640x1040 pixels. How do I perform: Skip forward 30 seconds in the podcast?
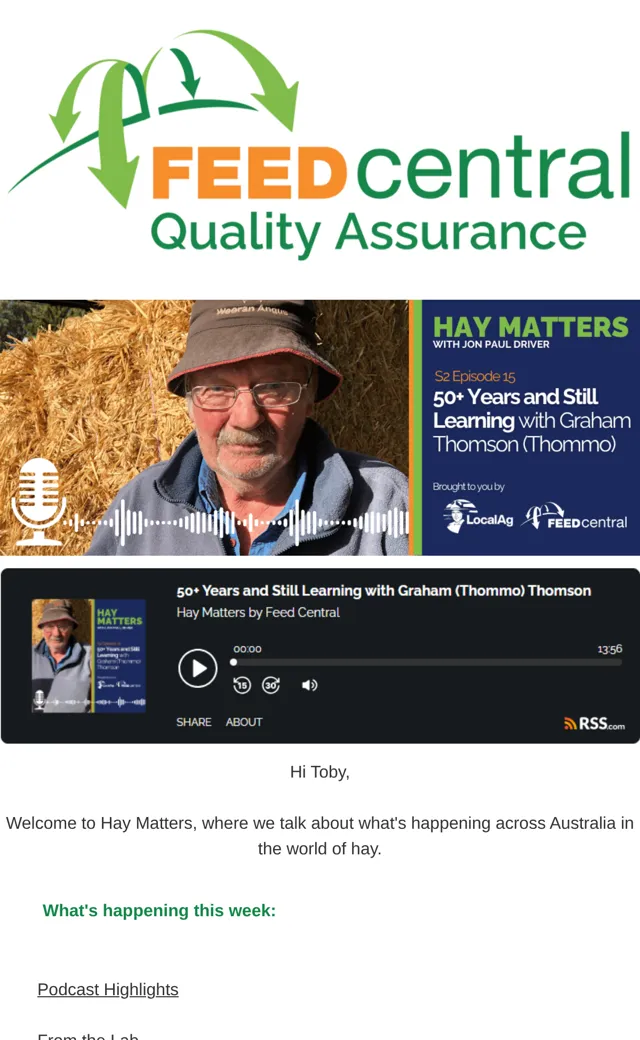[x=271, y=685]
